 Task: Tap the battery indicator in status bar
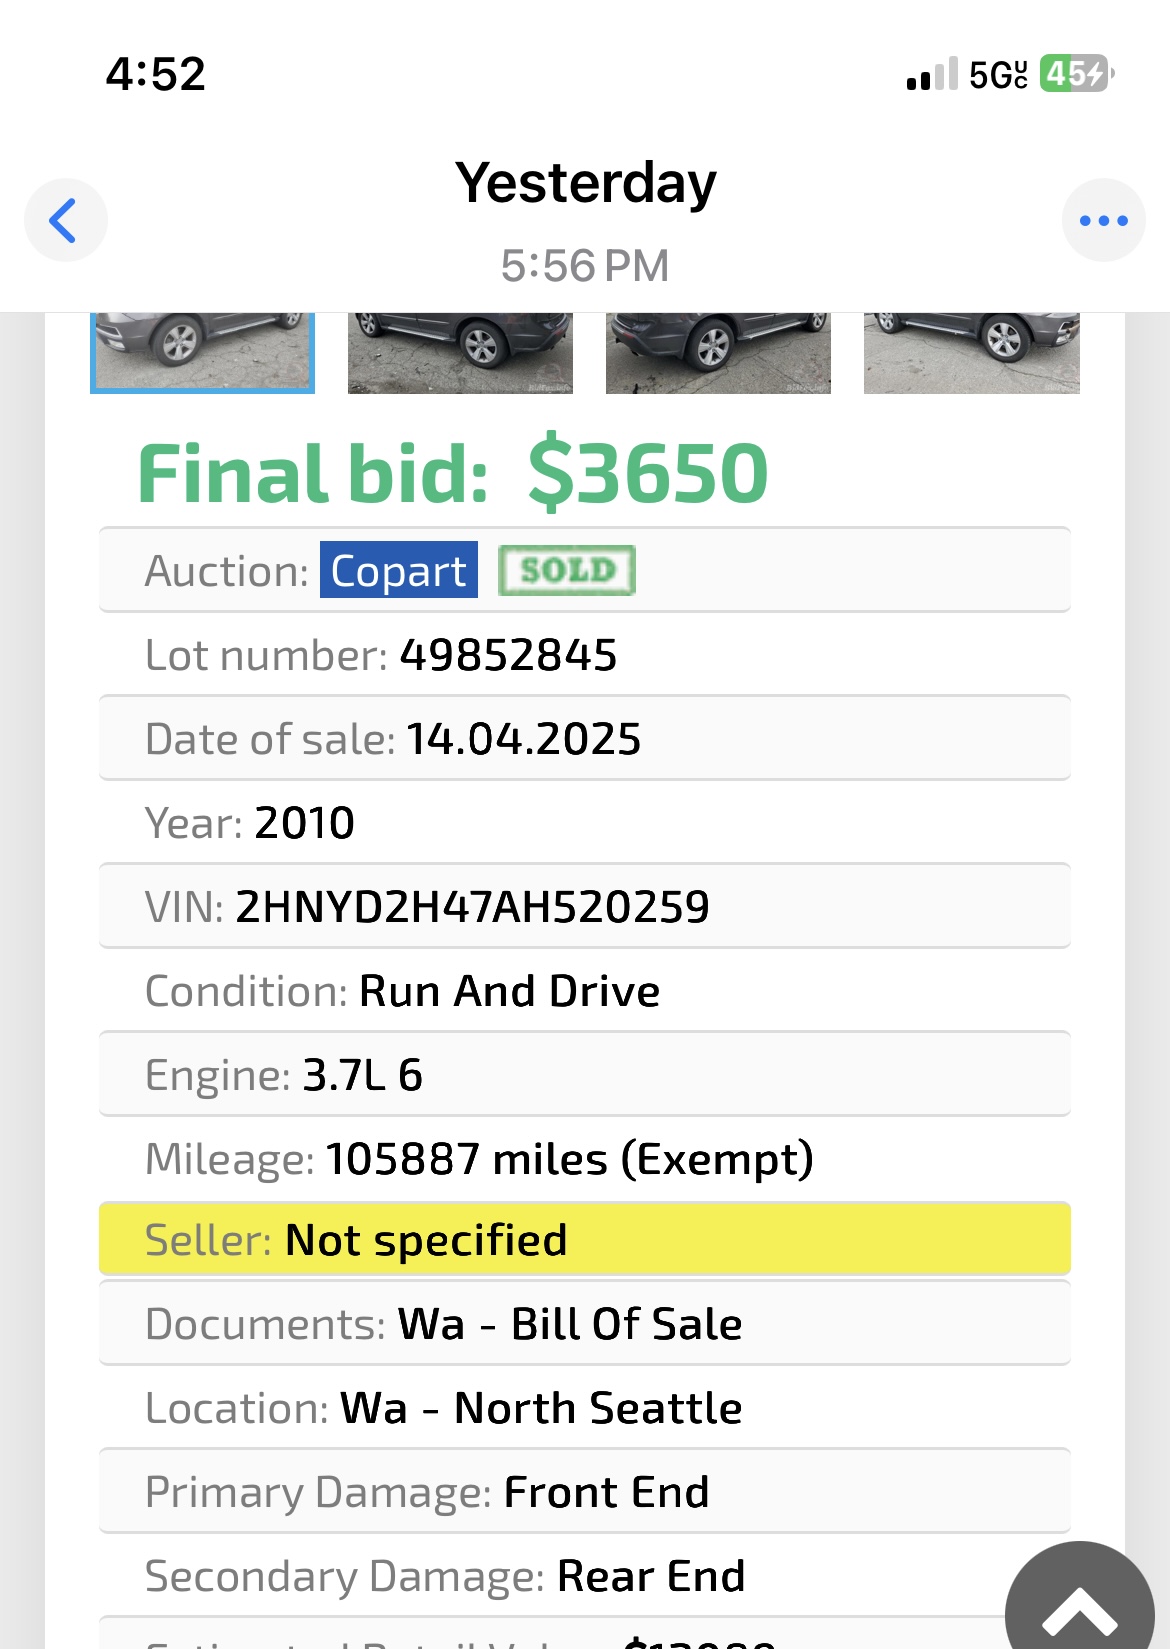coord(1075,74)
